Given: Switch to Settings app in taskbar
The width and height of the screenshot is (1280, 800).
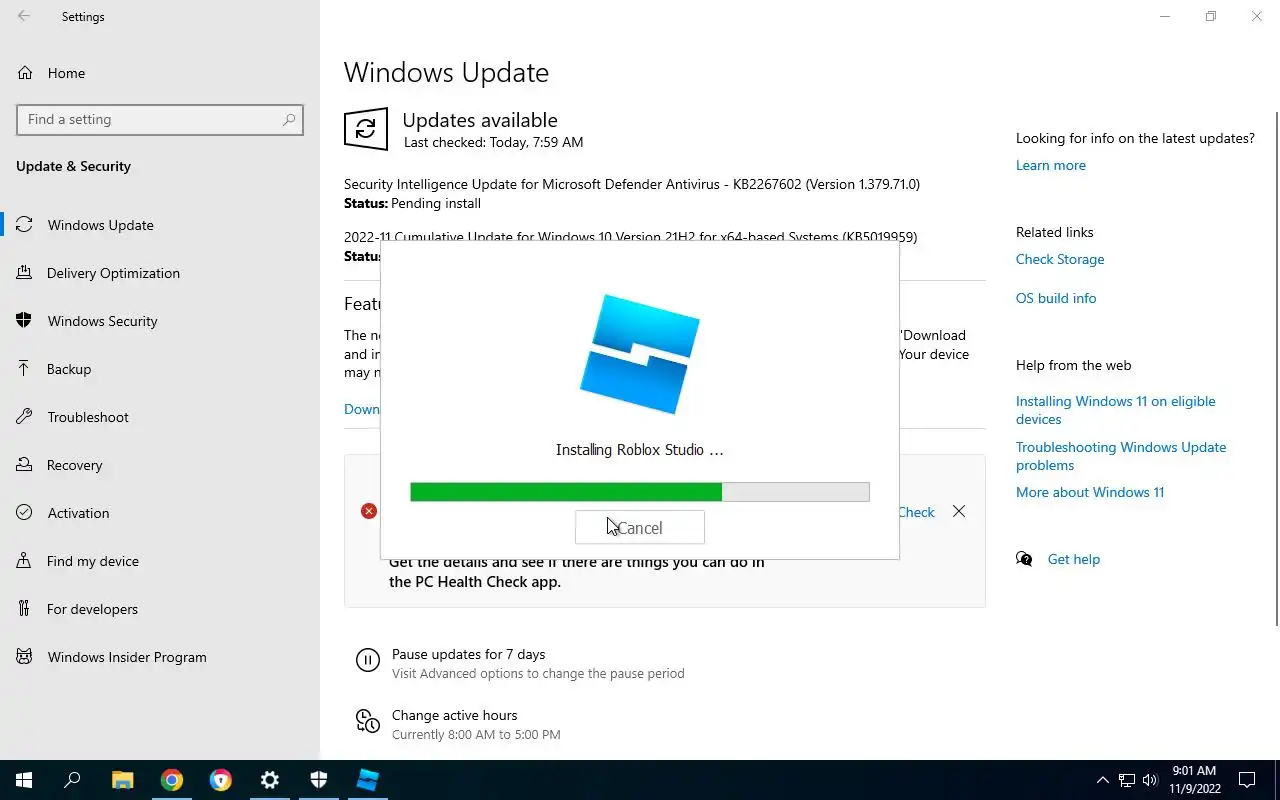Looking at the screenshot, I should [x=270, y=780].
